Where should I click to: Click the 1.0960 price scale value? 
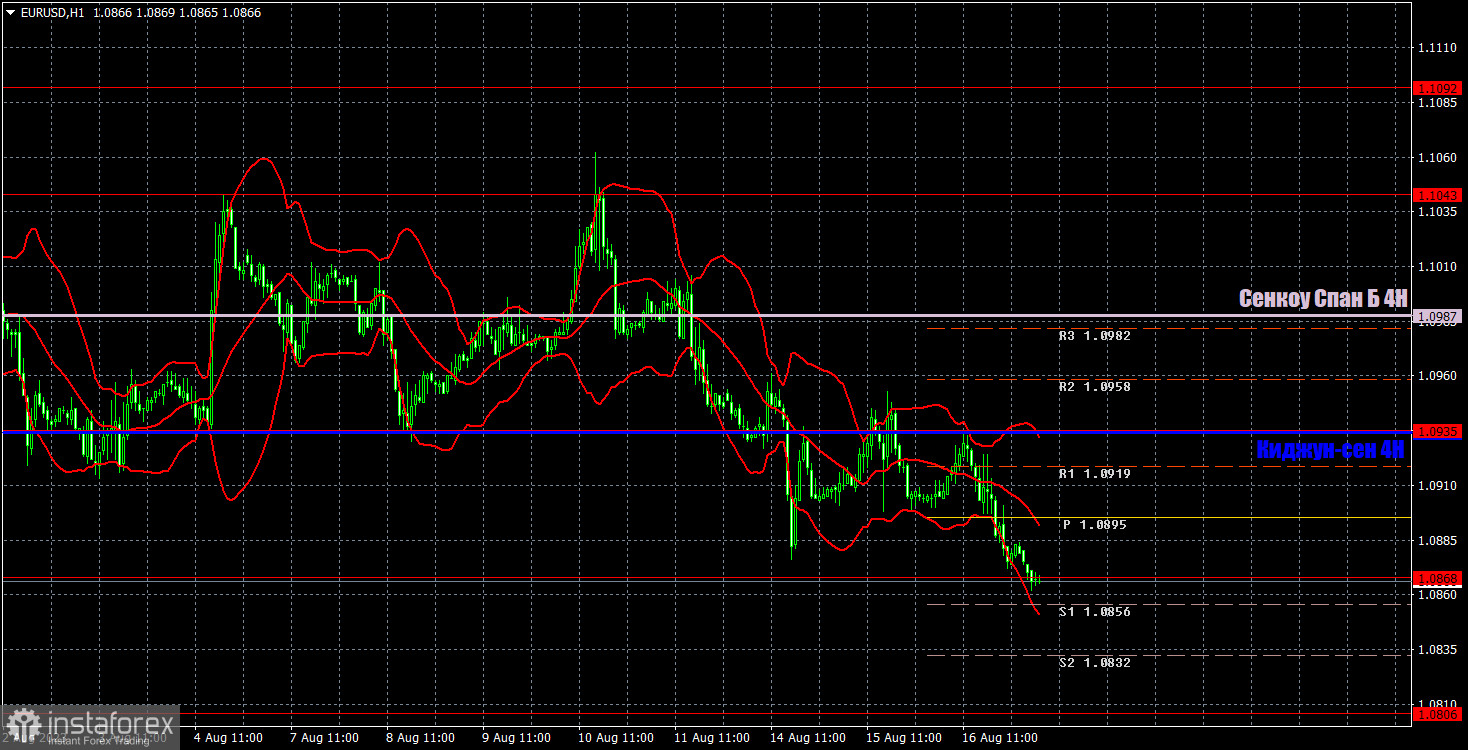pos(1438,376)
